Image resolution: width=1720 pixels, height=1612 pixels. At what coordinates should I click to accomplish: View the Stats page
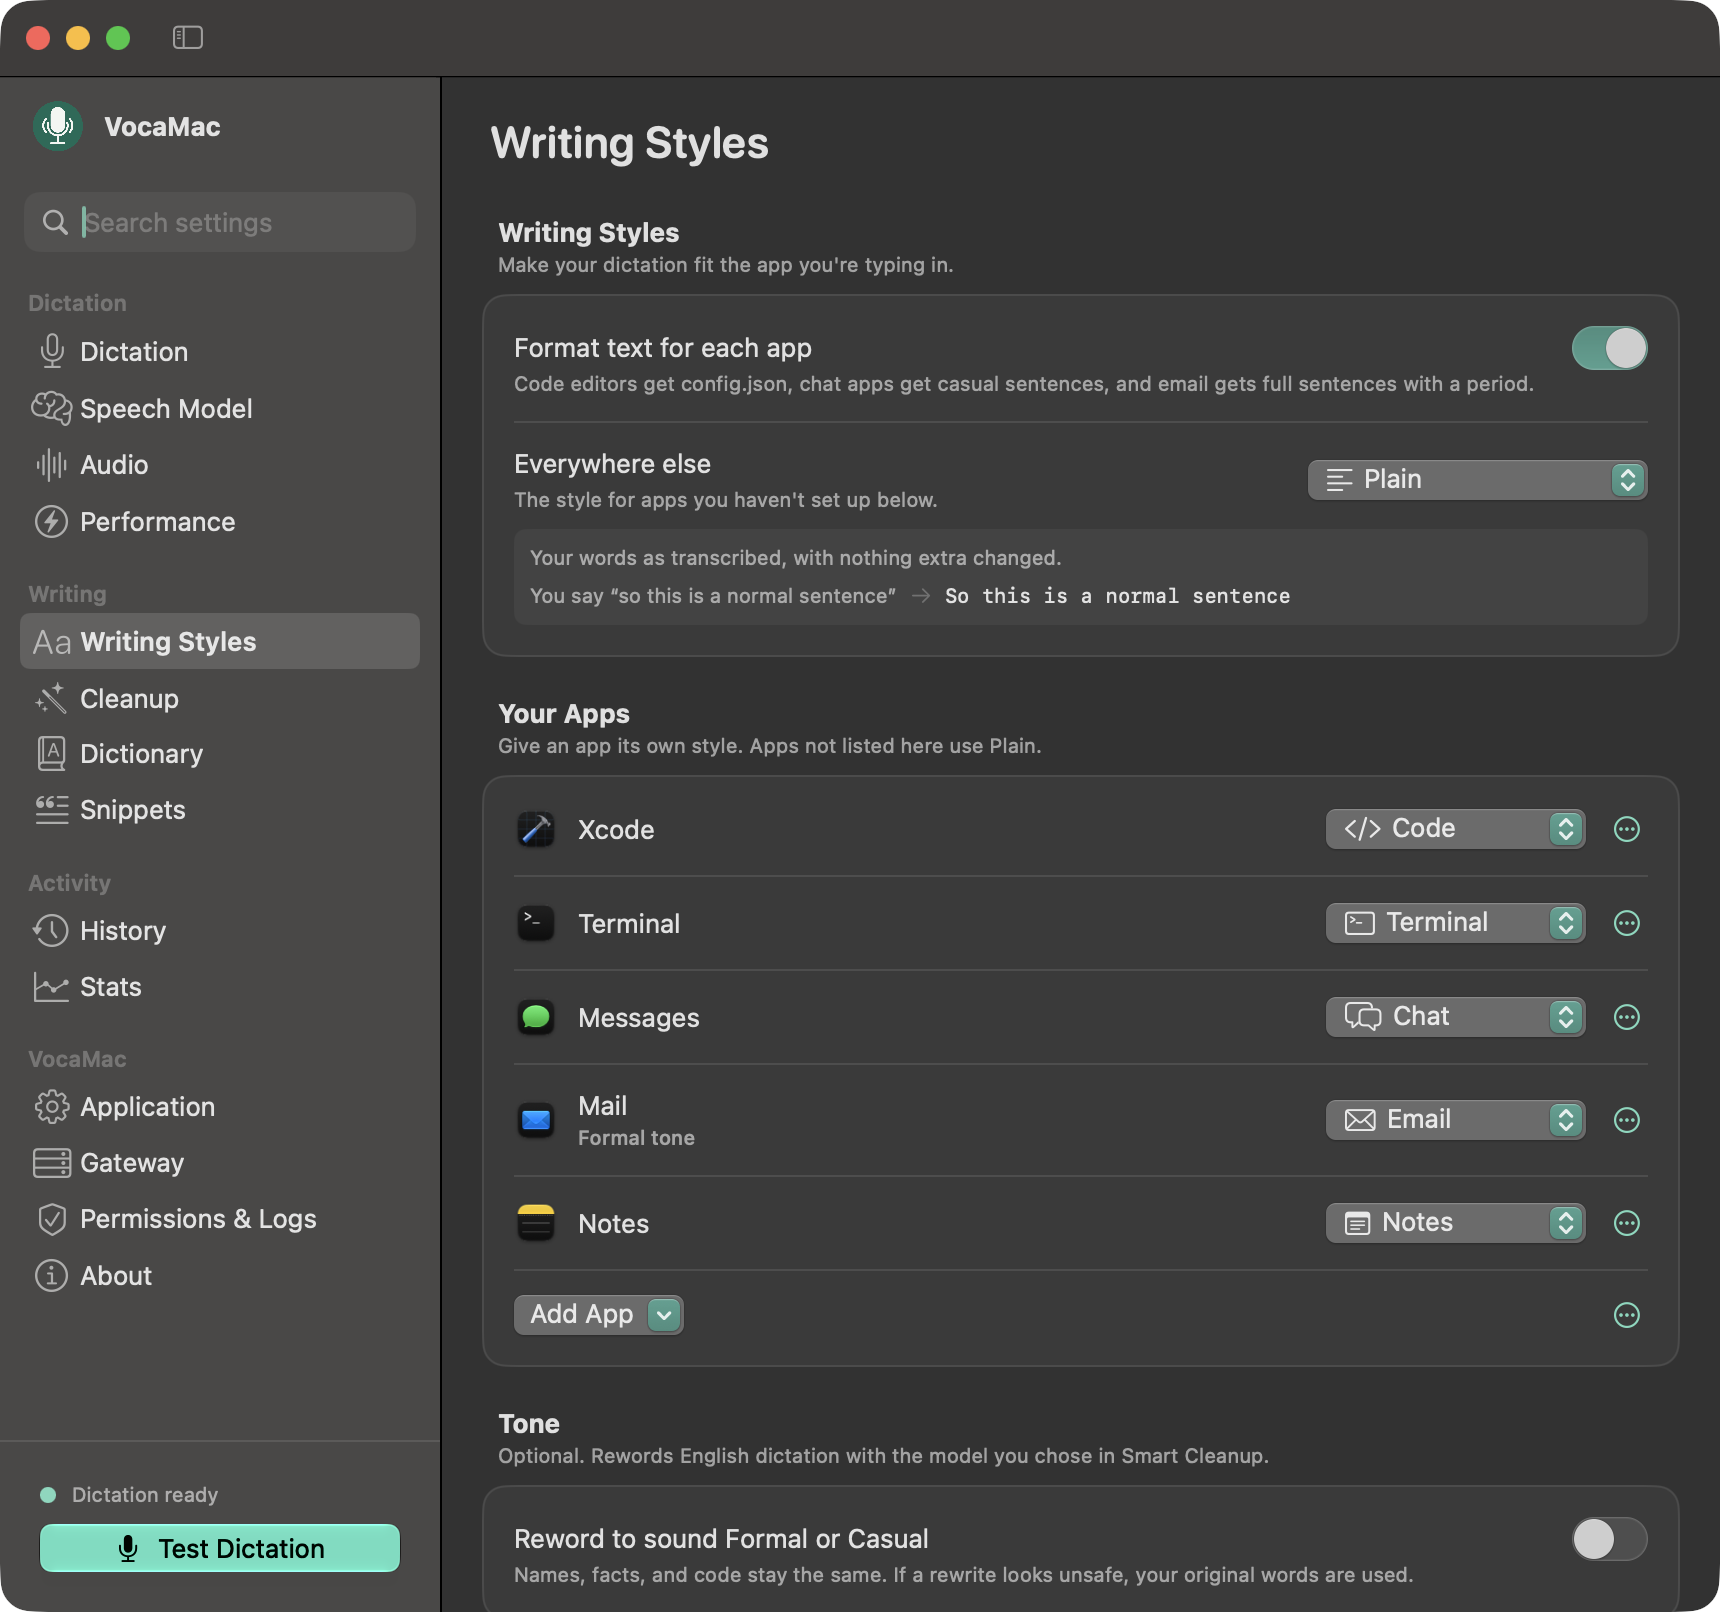tap(220, 987)
